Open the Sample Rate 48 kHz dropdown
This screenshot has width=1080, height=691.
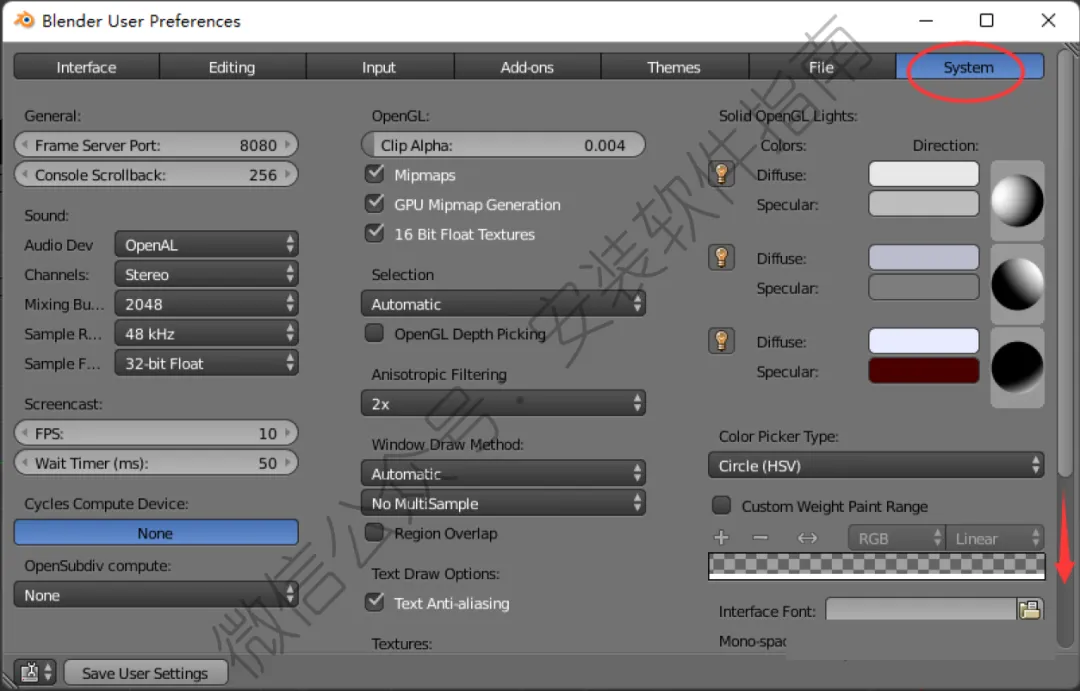coord(206,333)
